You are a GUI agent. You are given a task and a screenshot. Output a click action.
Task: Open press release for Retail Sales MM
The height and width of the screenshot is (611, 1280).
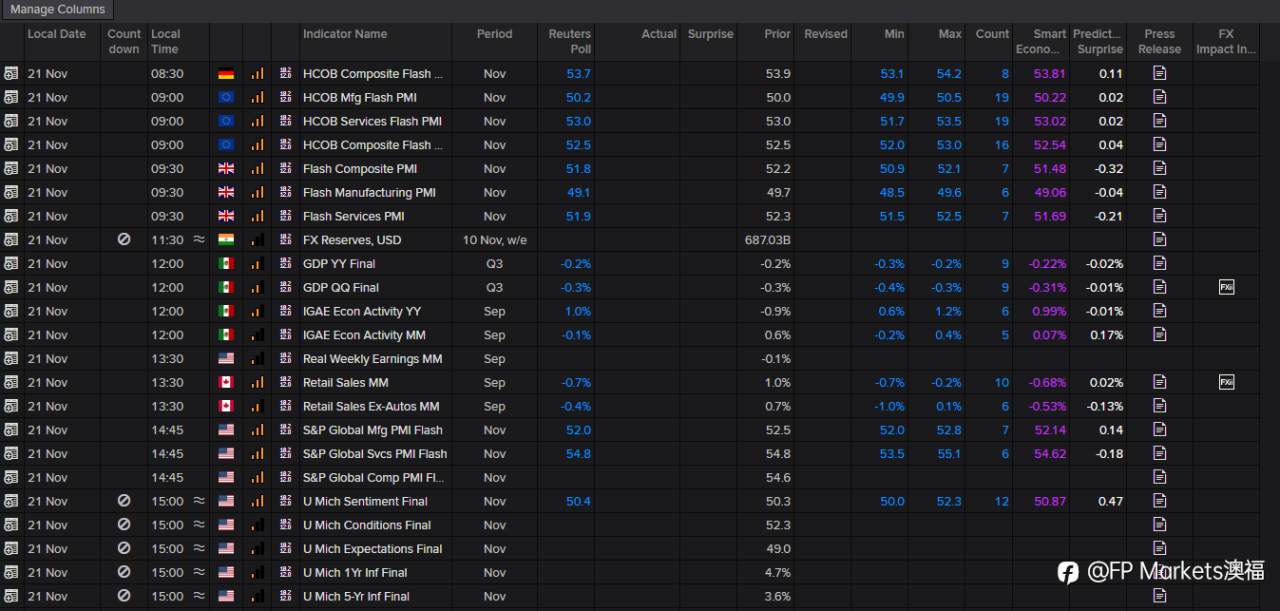1160,382
